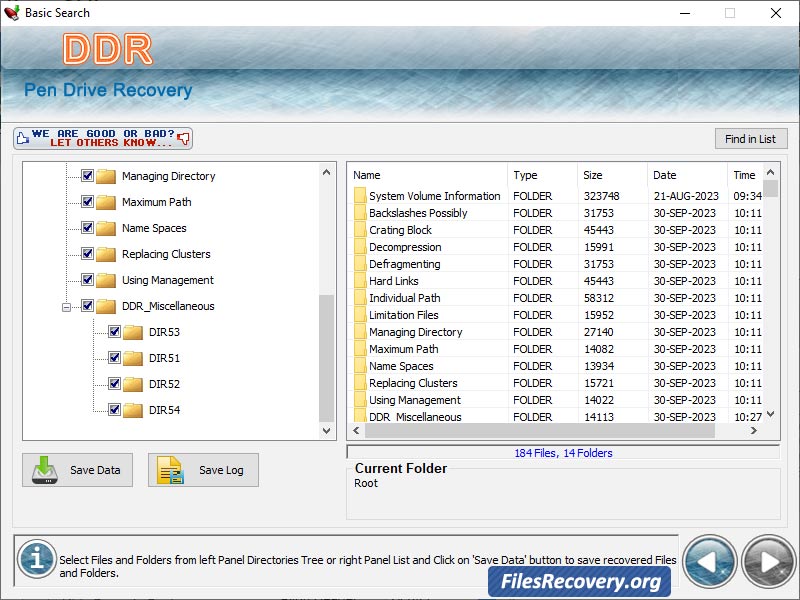The image size is (800, 600).
Task: Collapse the DDR_Miscellaneous tree node
Action: (x=68, y=306)
